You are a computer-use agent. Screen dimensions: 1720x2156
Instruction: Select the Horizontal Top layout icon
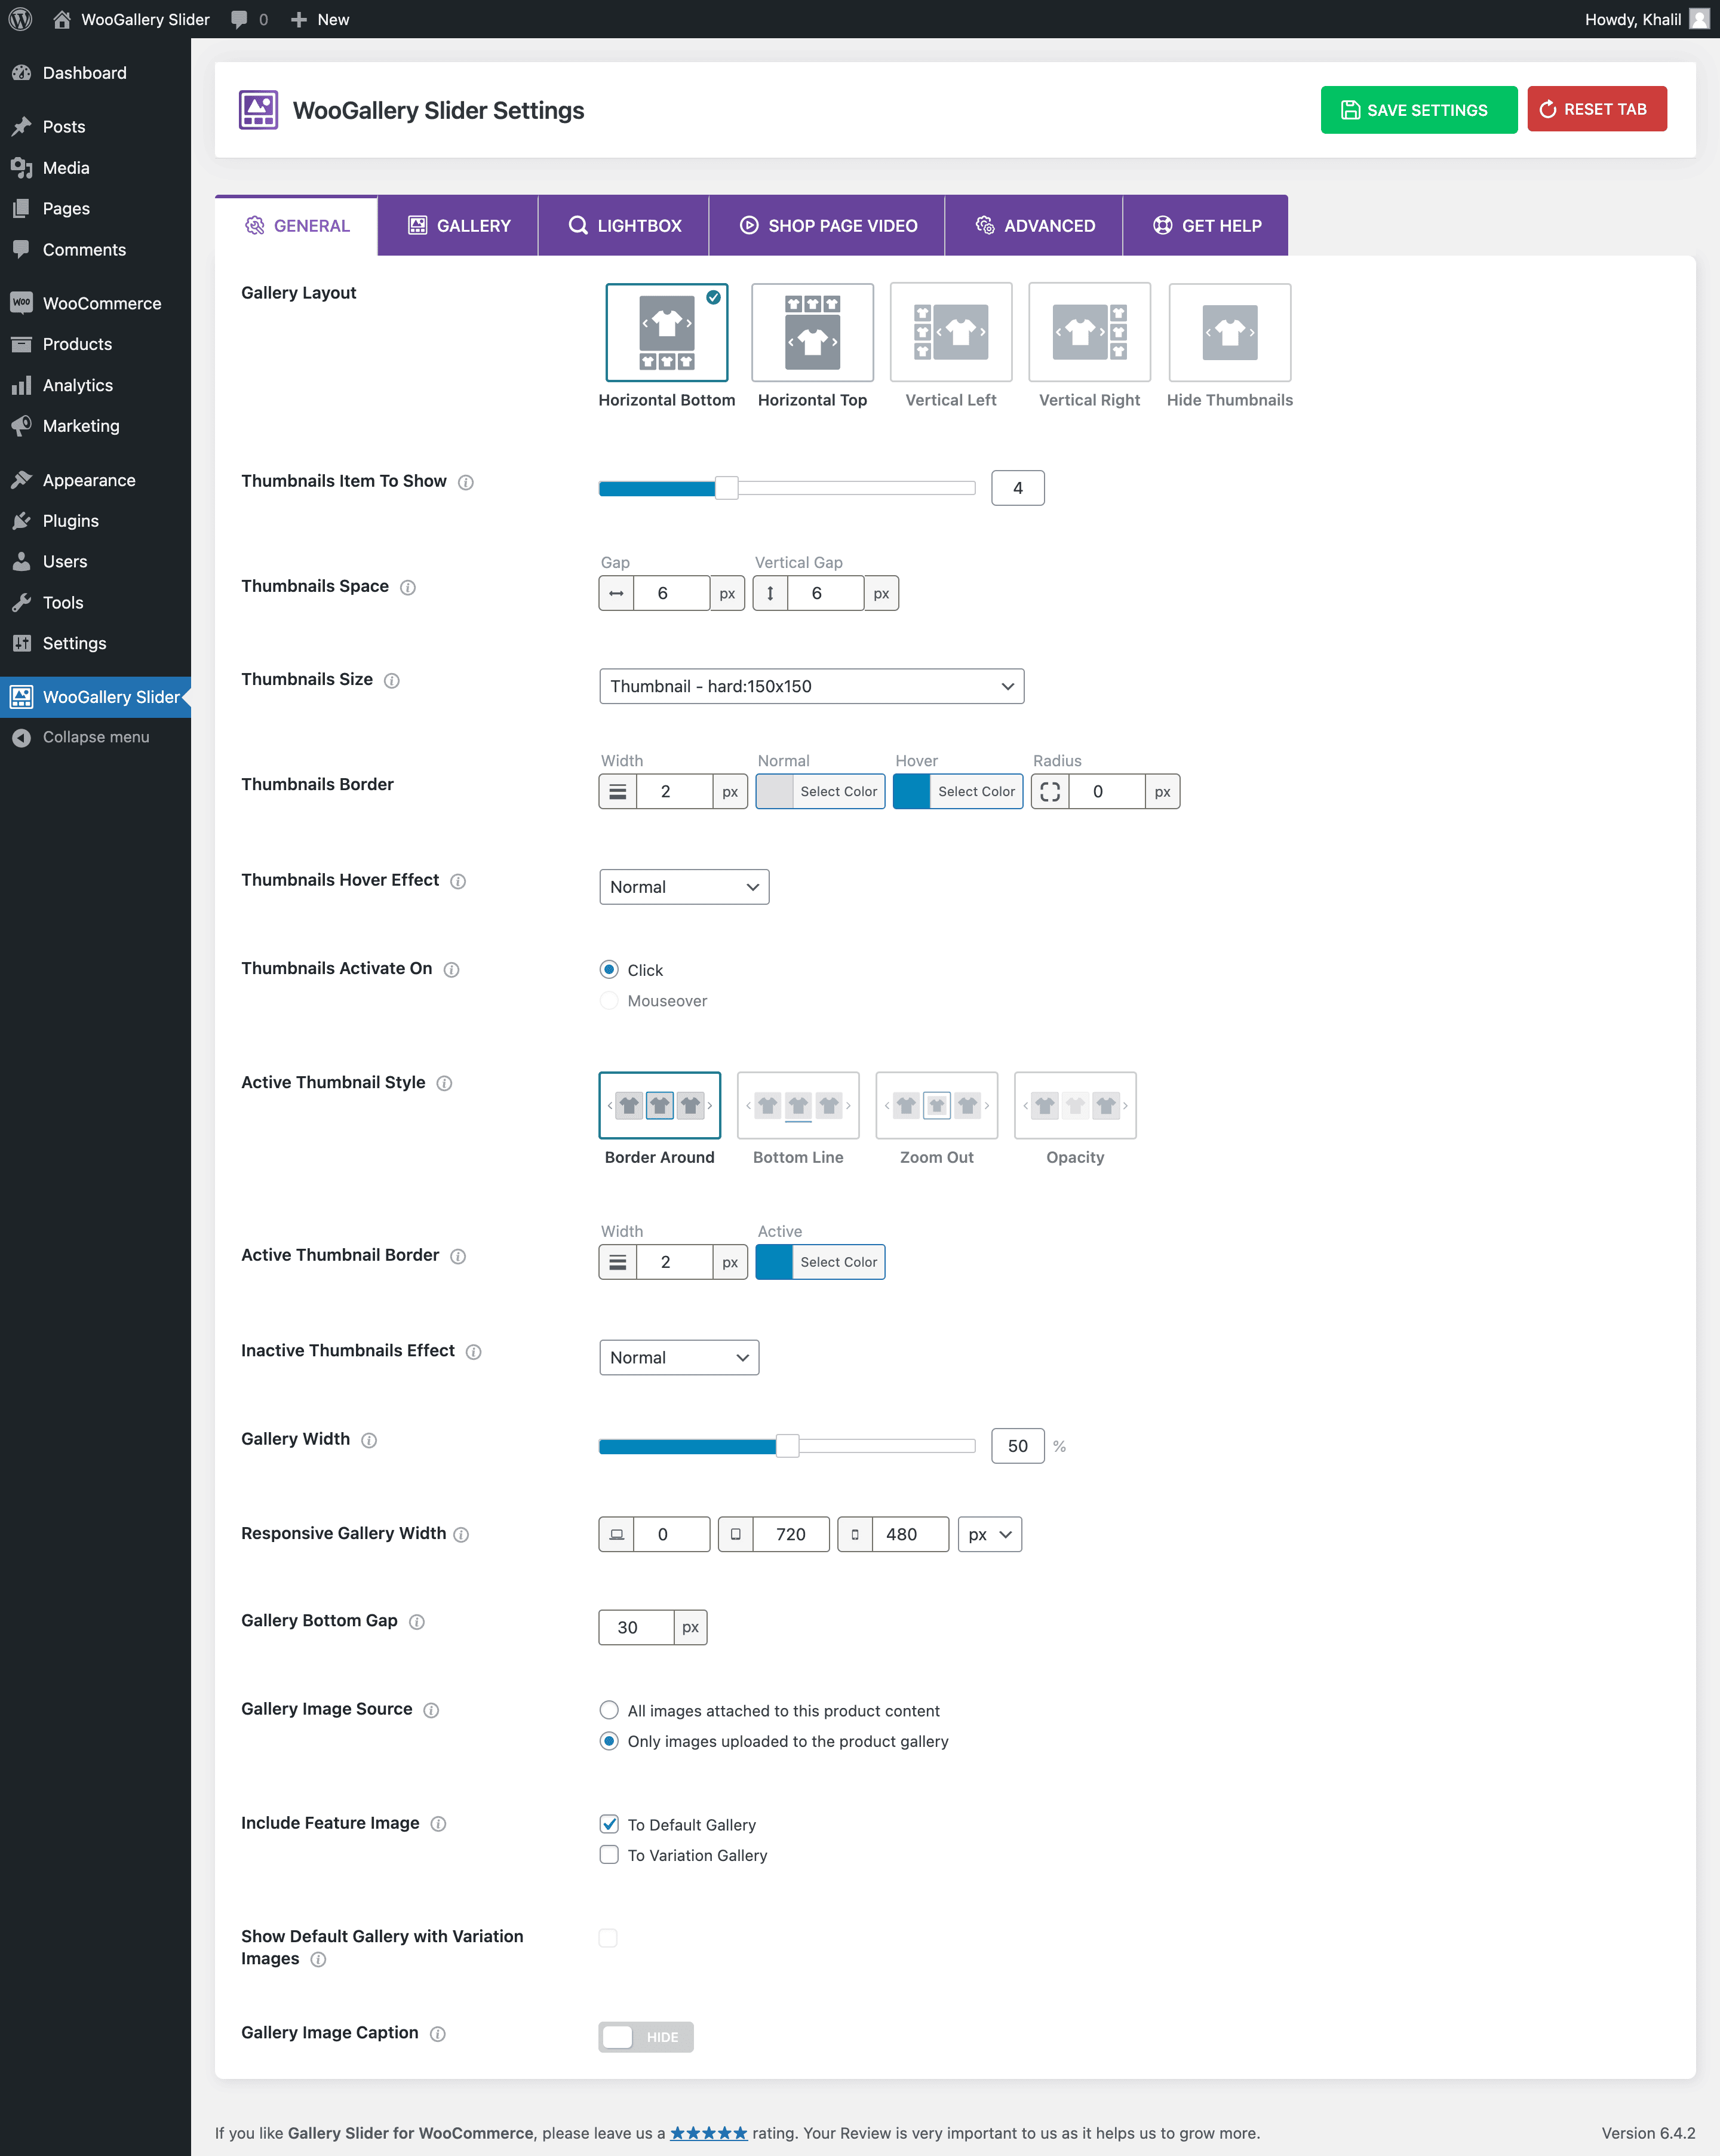[812, 332]
